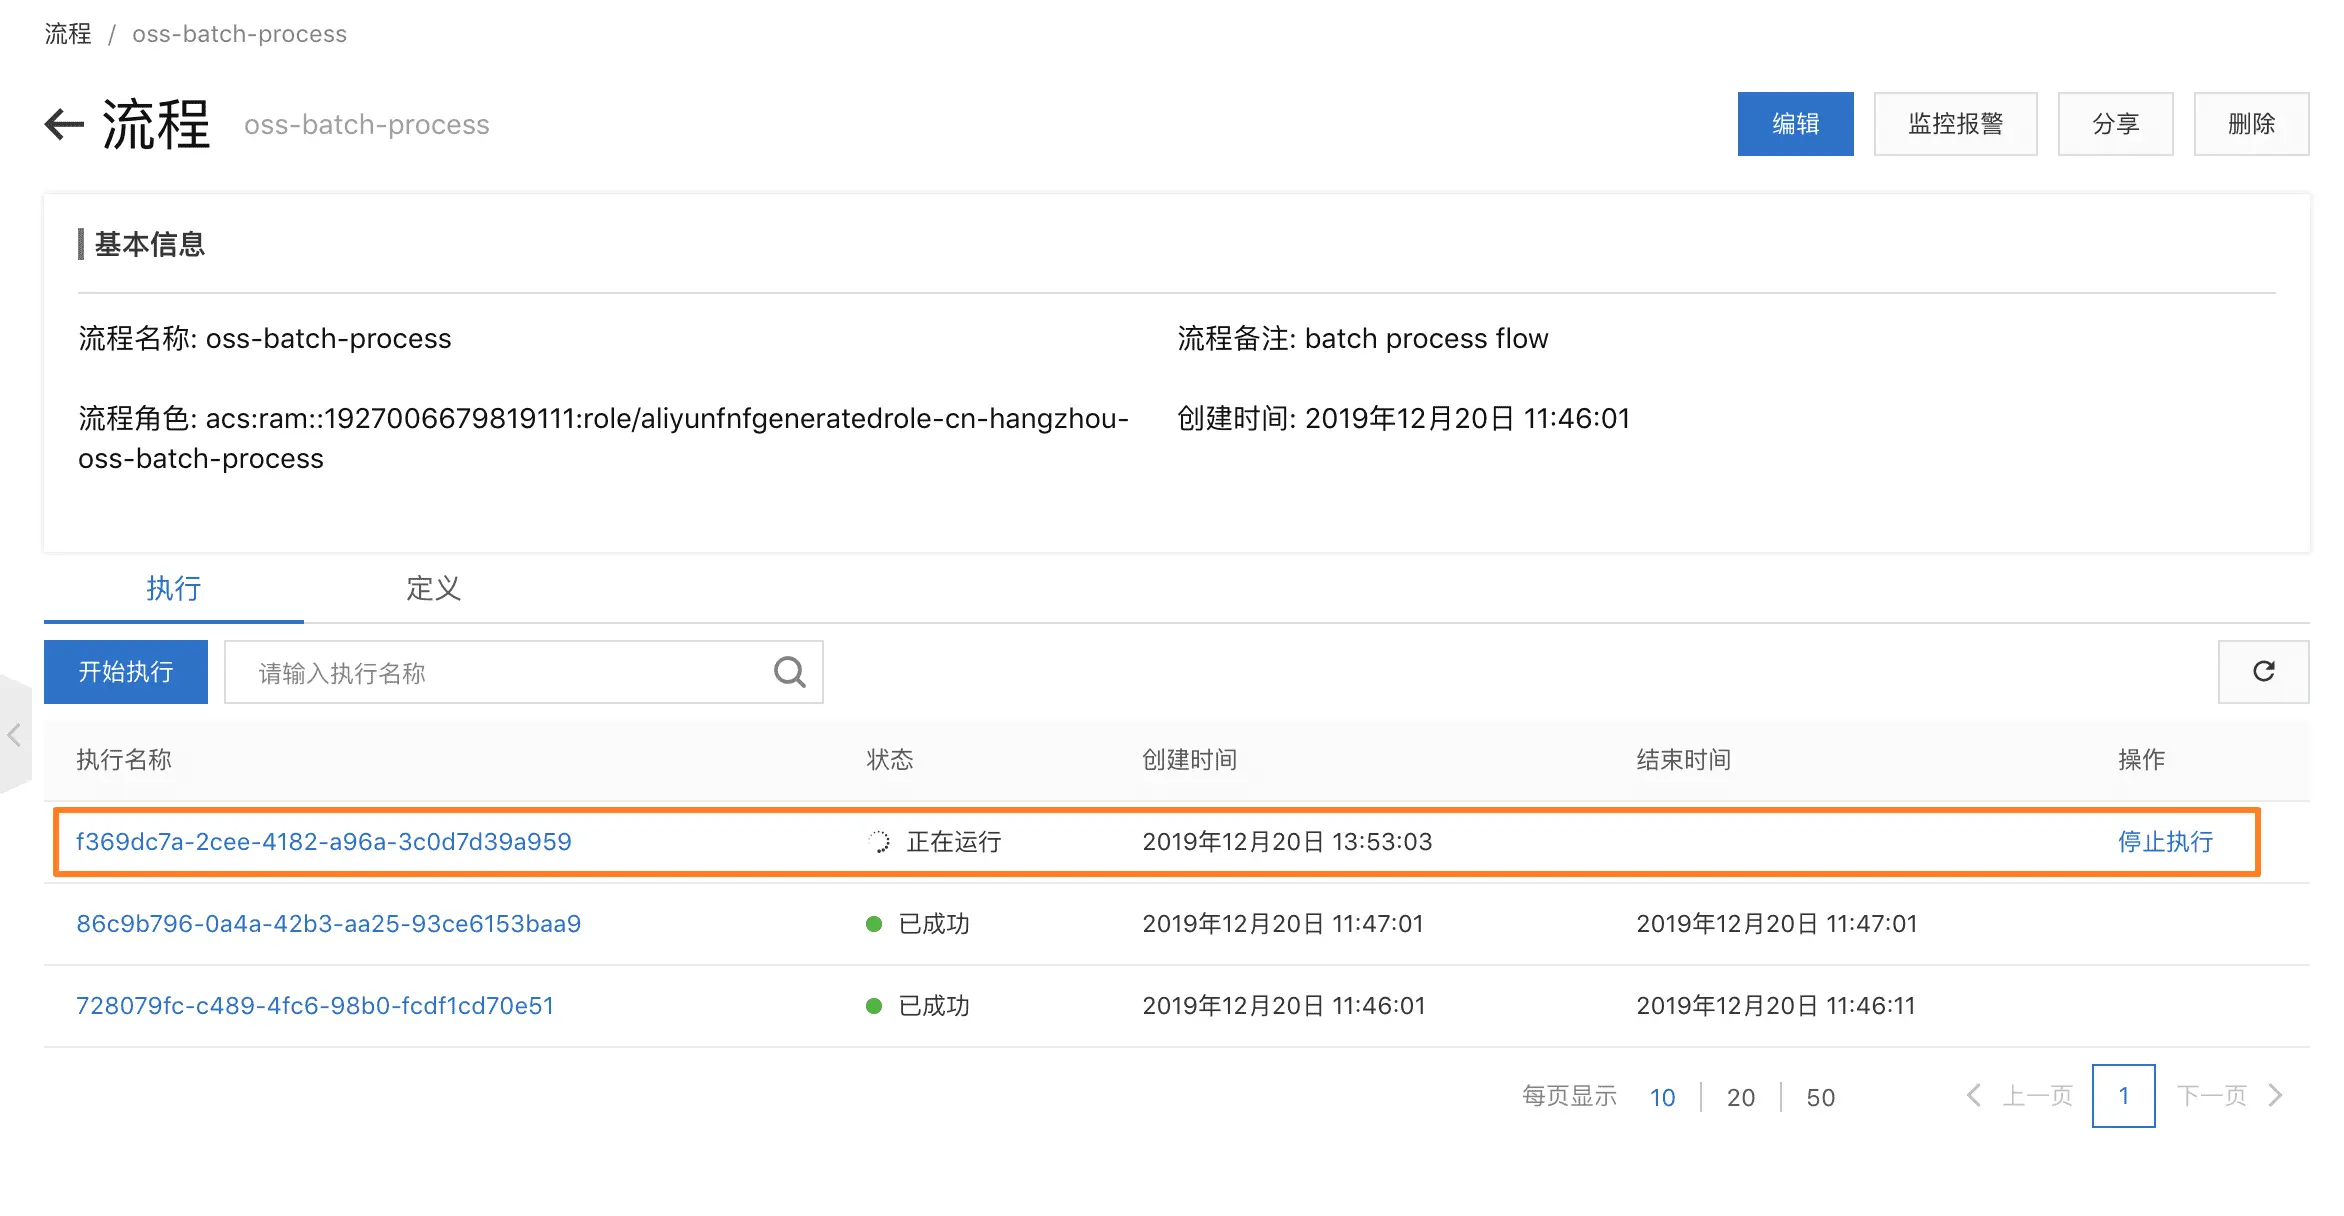Open 监控报警 monitoring alarm
2344x1216 pixels.
pyautogui.click(x=1955, y=124)
